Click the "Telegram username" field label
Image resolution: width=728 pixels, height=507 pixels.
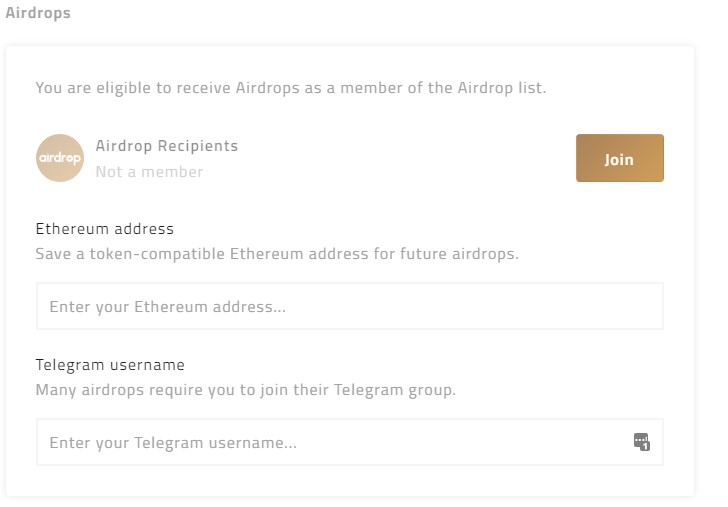click(110, 365)
